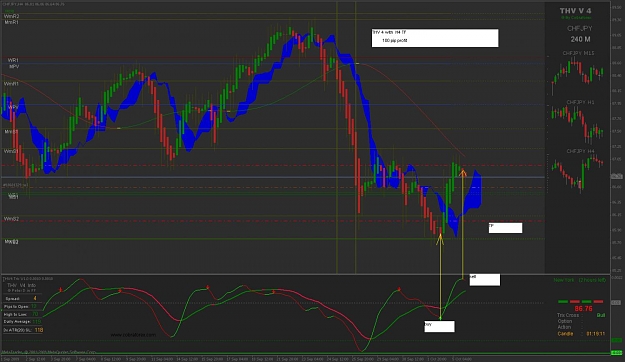Click the New York session status text

click(x=580, y=280)
